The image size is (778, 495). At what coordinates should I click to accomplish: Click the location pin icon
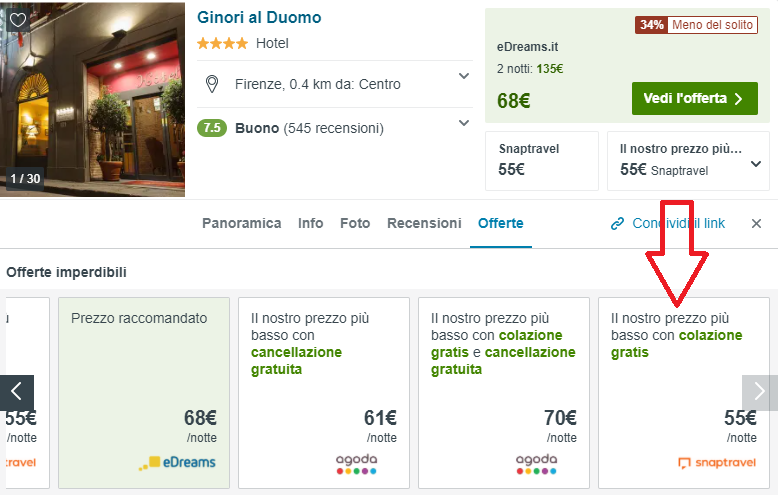[x=211, y=84]
